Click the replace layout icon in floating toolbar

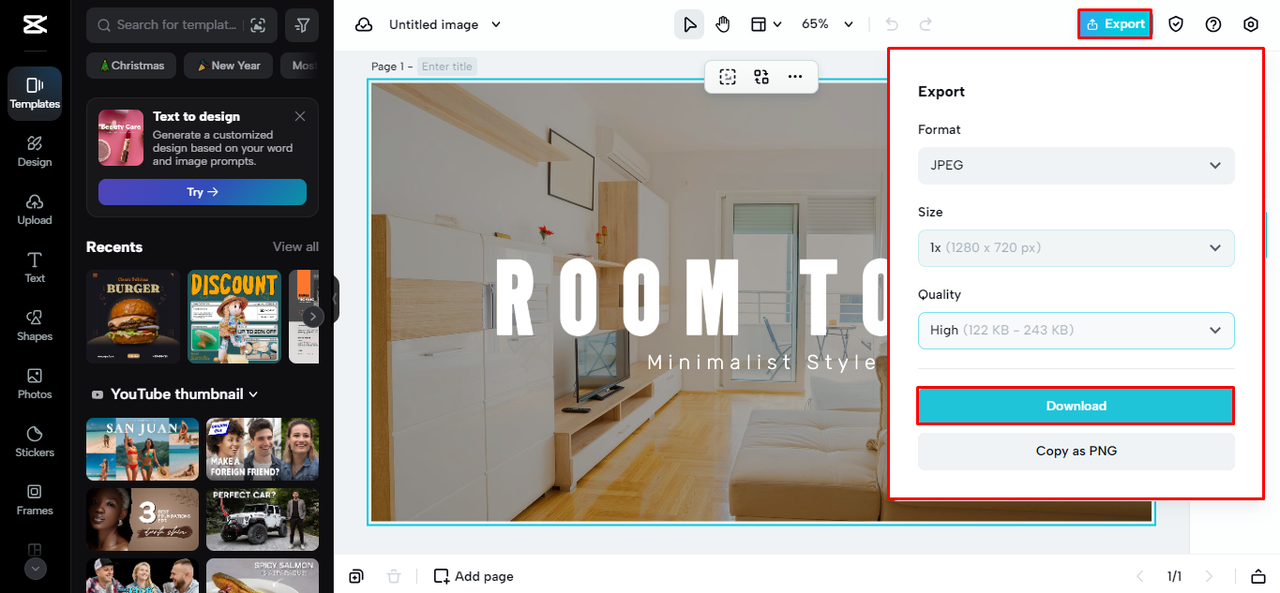coord(761,76)
